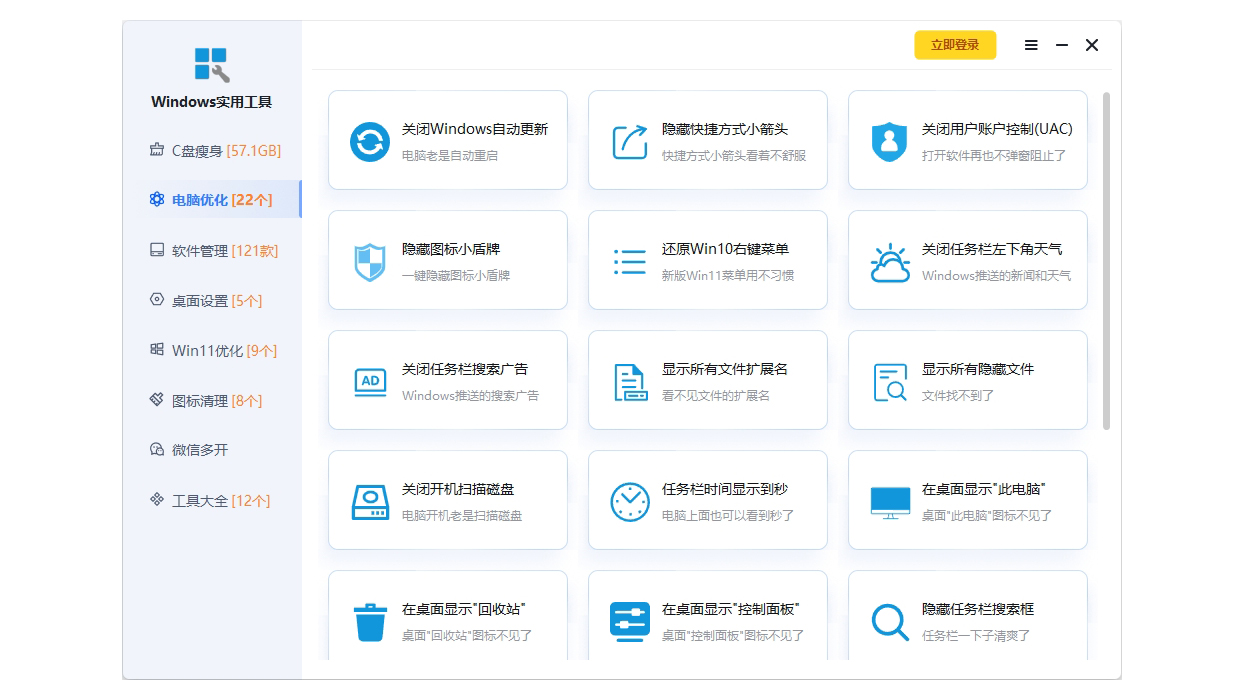Click the disk icon for 关闭开机扫描磁盘
Image resolution: width=1244 pixels, height=700 pixels.
point(369,501)
